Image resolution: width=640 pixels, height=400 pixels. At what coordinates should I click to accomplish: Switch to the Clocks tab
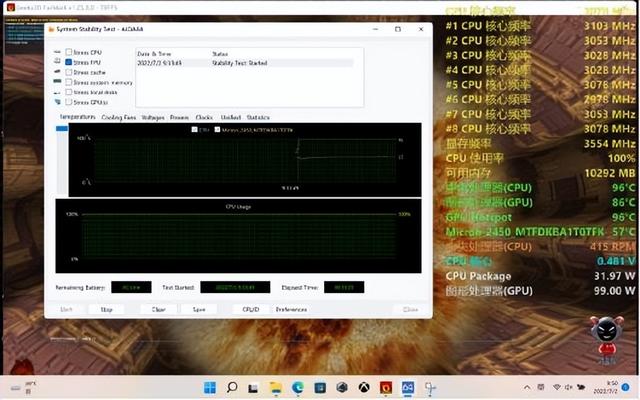click(204, 118)
